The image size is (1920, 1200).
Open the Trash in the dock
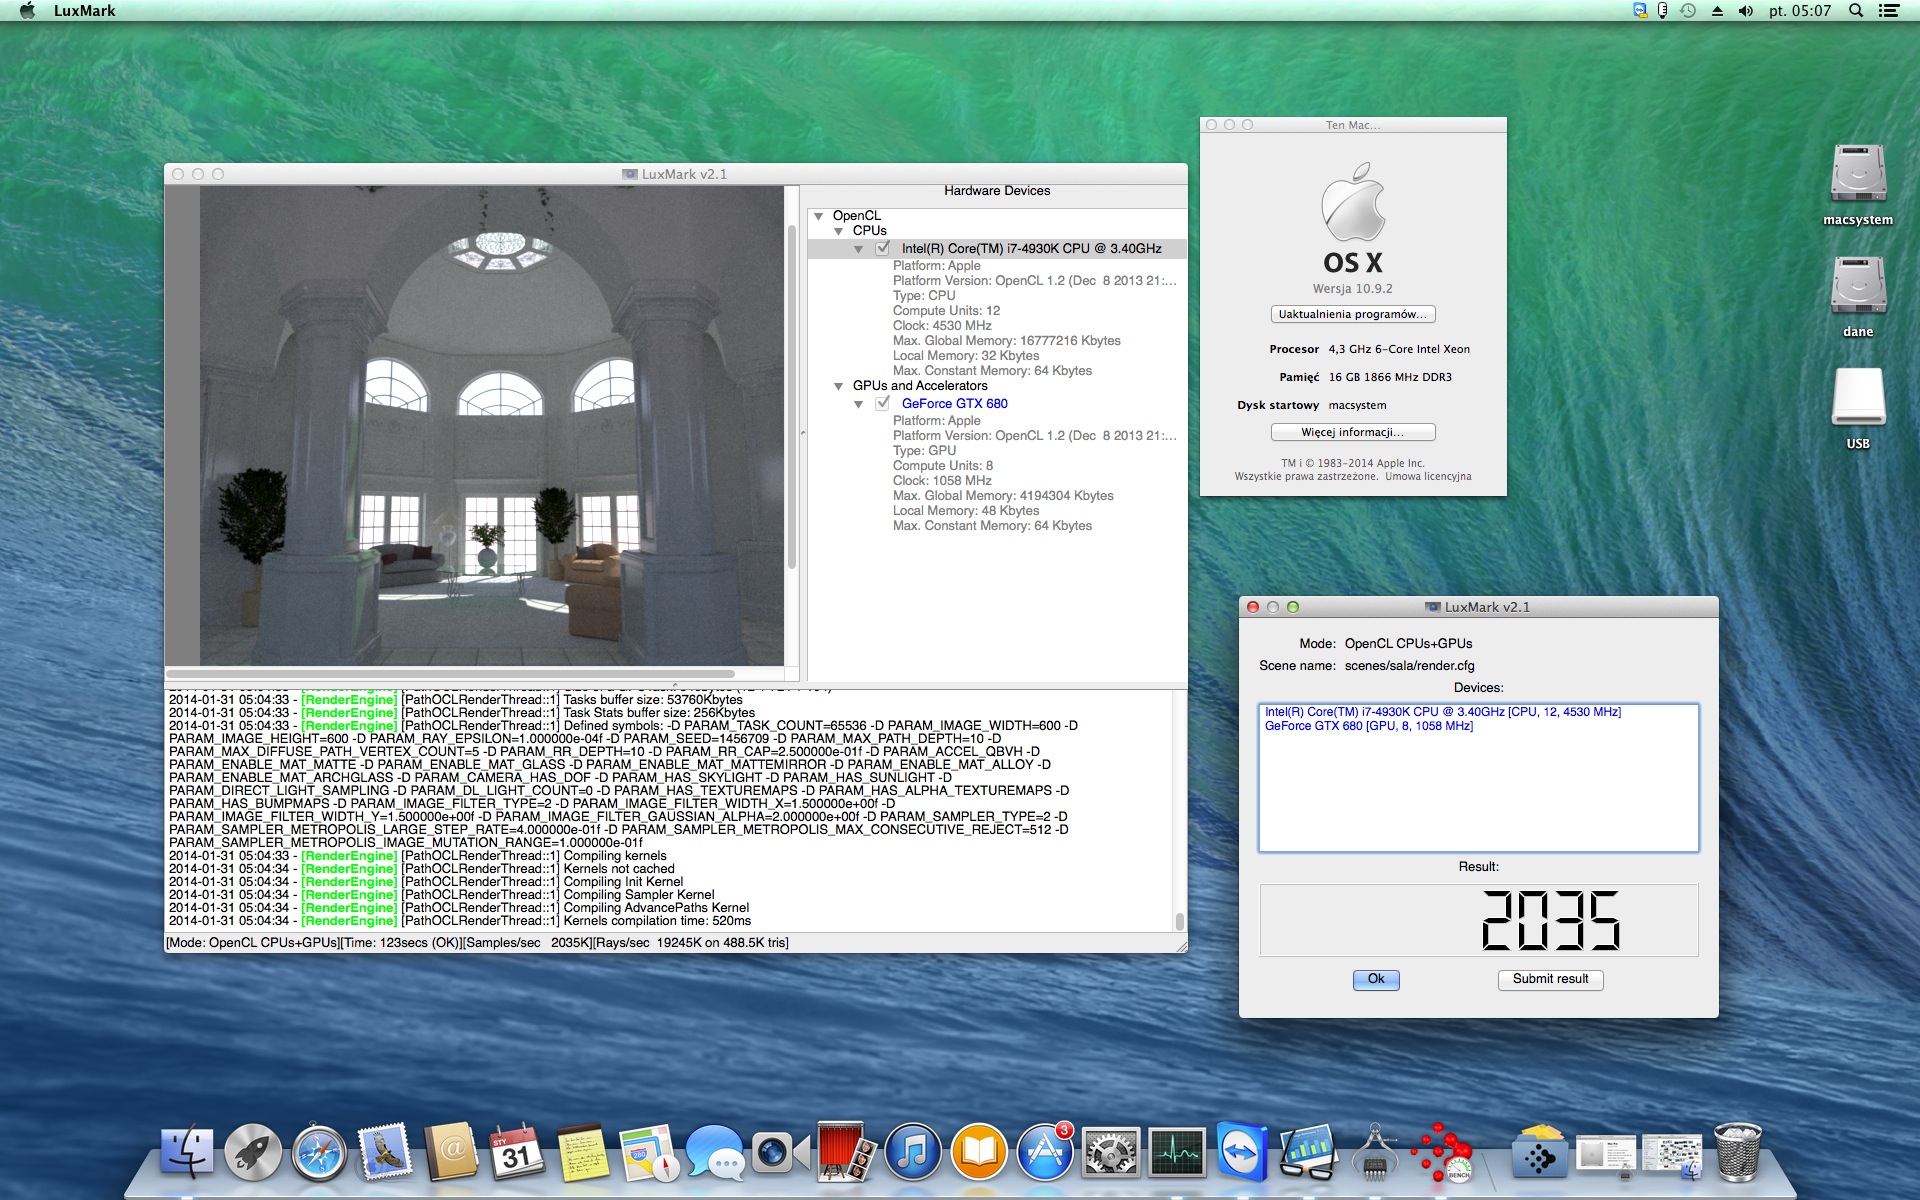coord(1738,1153)
